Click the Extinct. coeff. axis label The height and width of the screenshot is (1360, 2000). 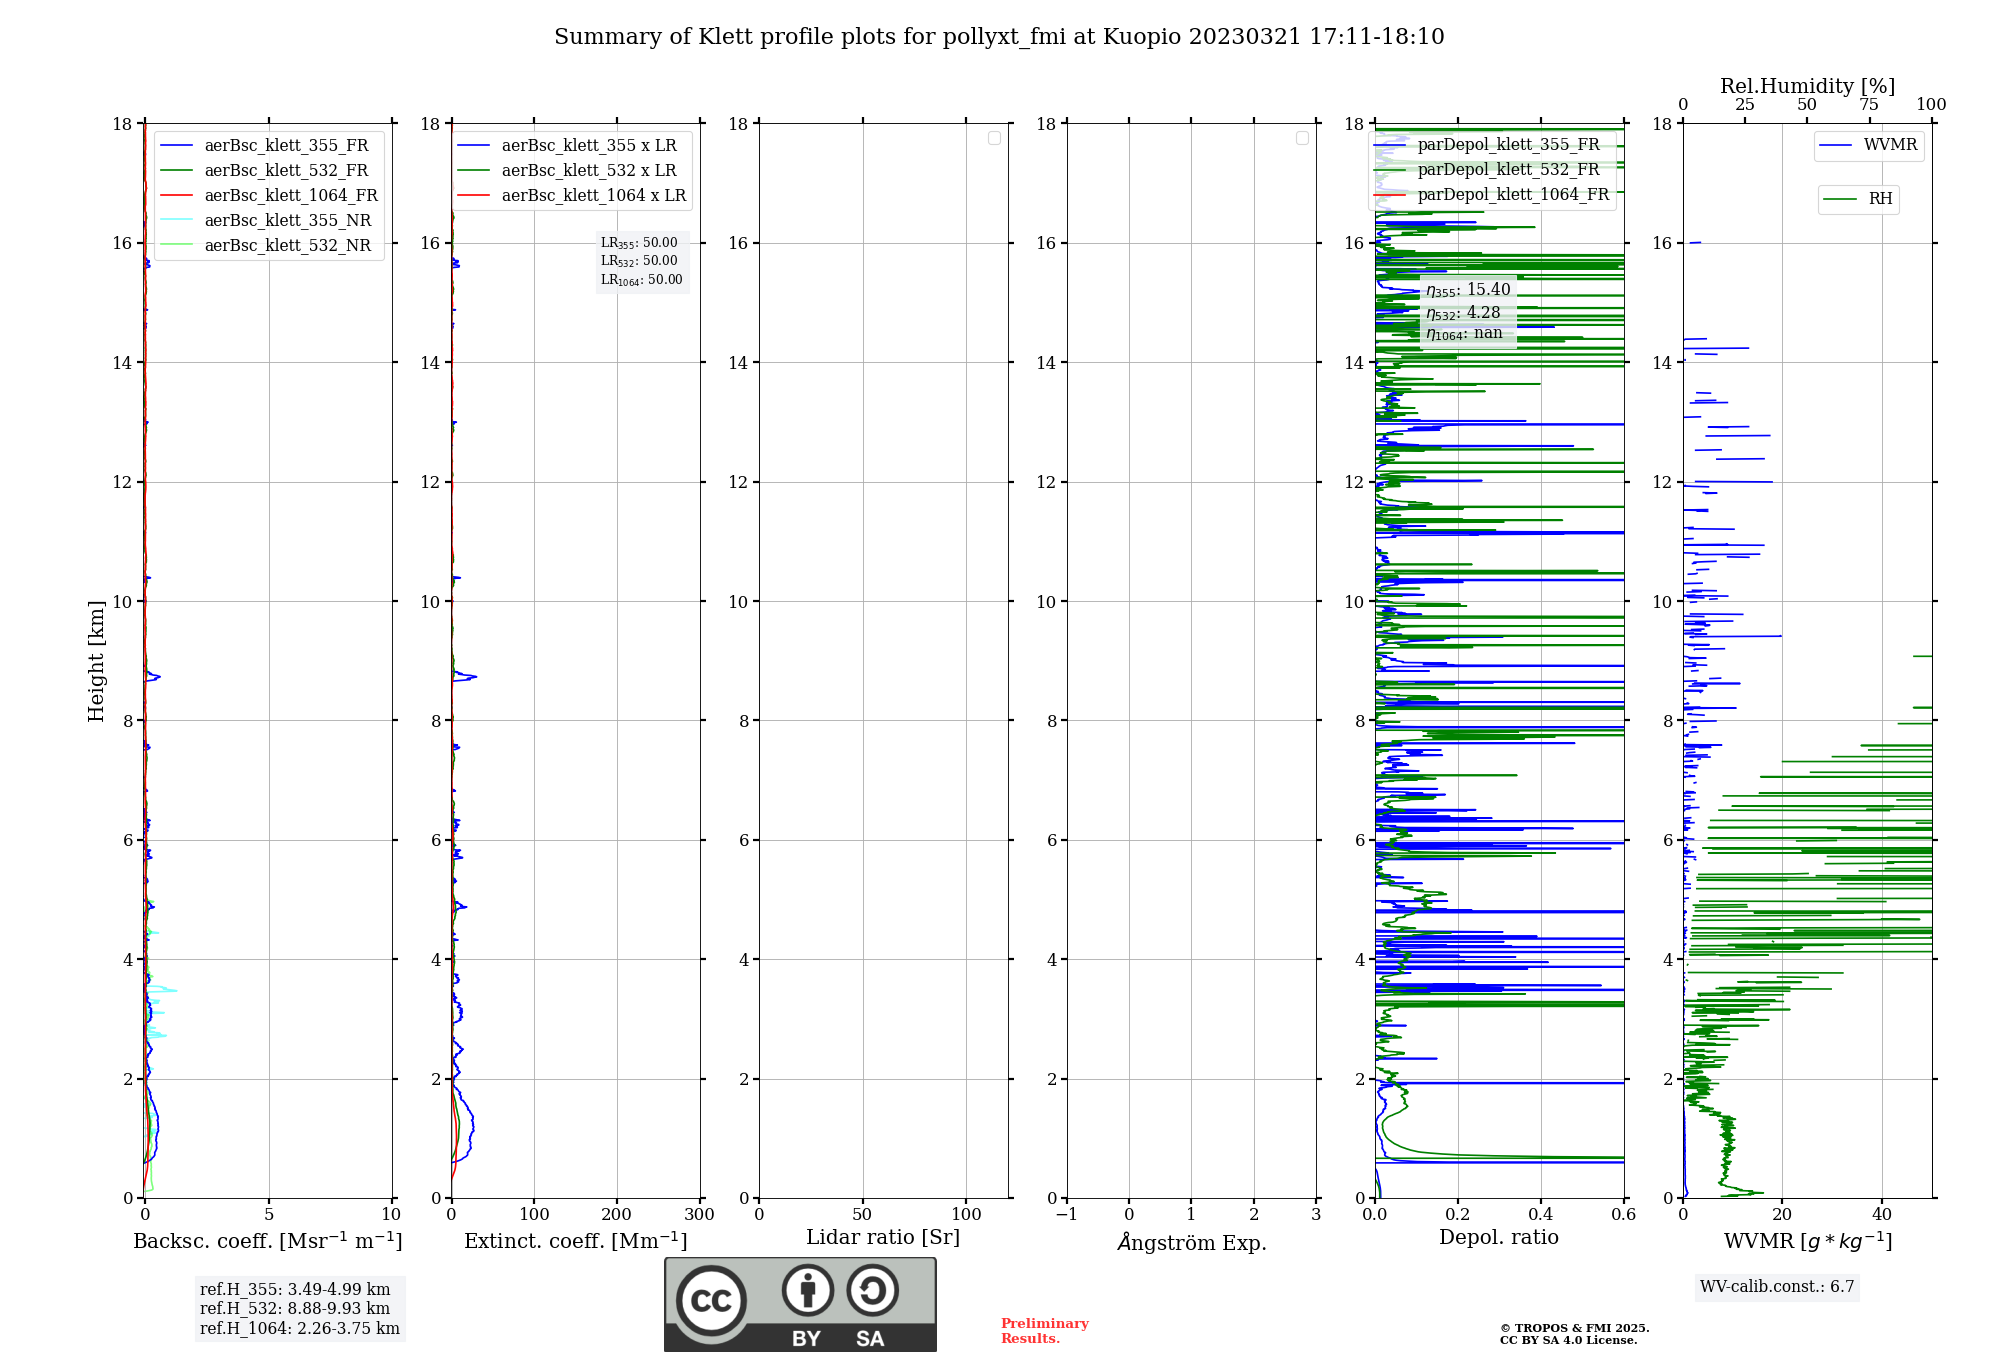(x=576, y=1241)
